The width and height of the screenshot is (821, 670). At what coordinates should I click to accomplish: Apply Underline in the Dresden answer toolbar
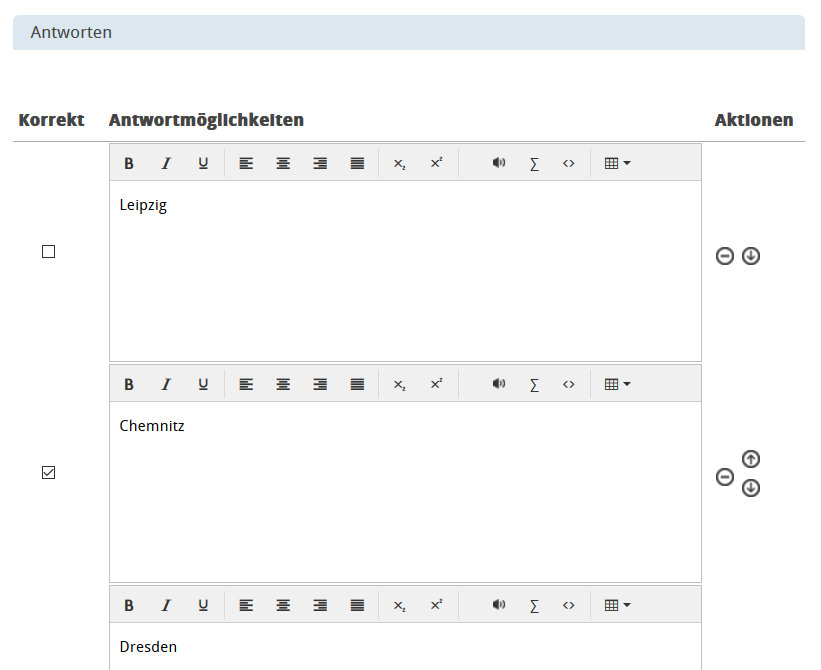coord(203,605)
